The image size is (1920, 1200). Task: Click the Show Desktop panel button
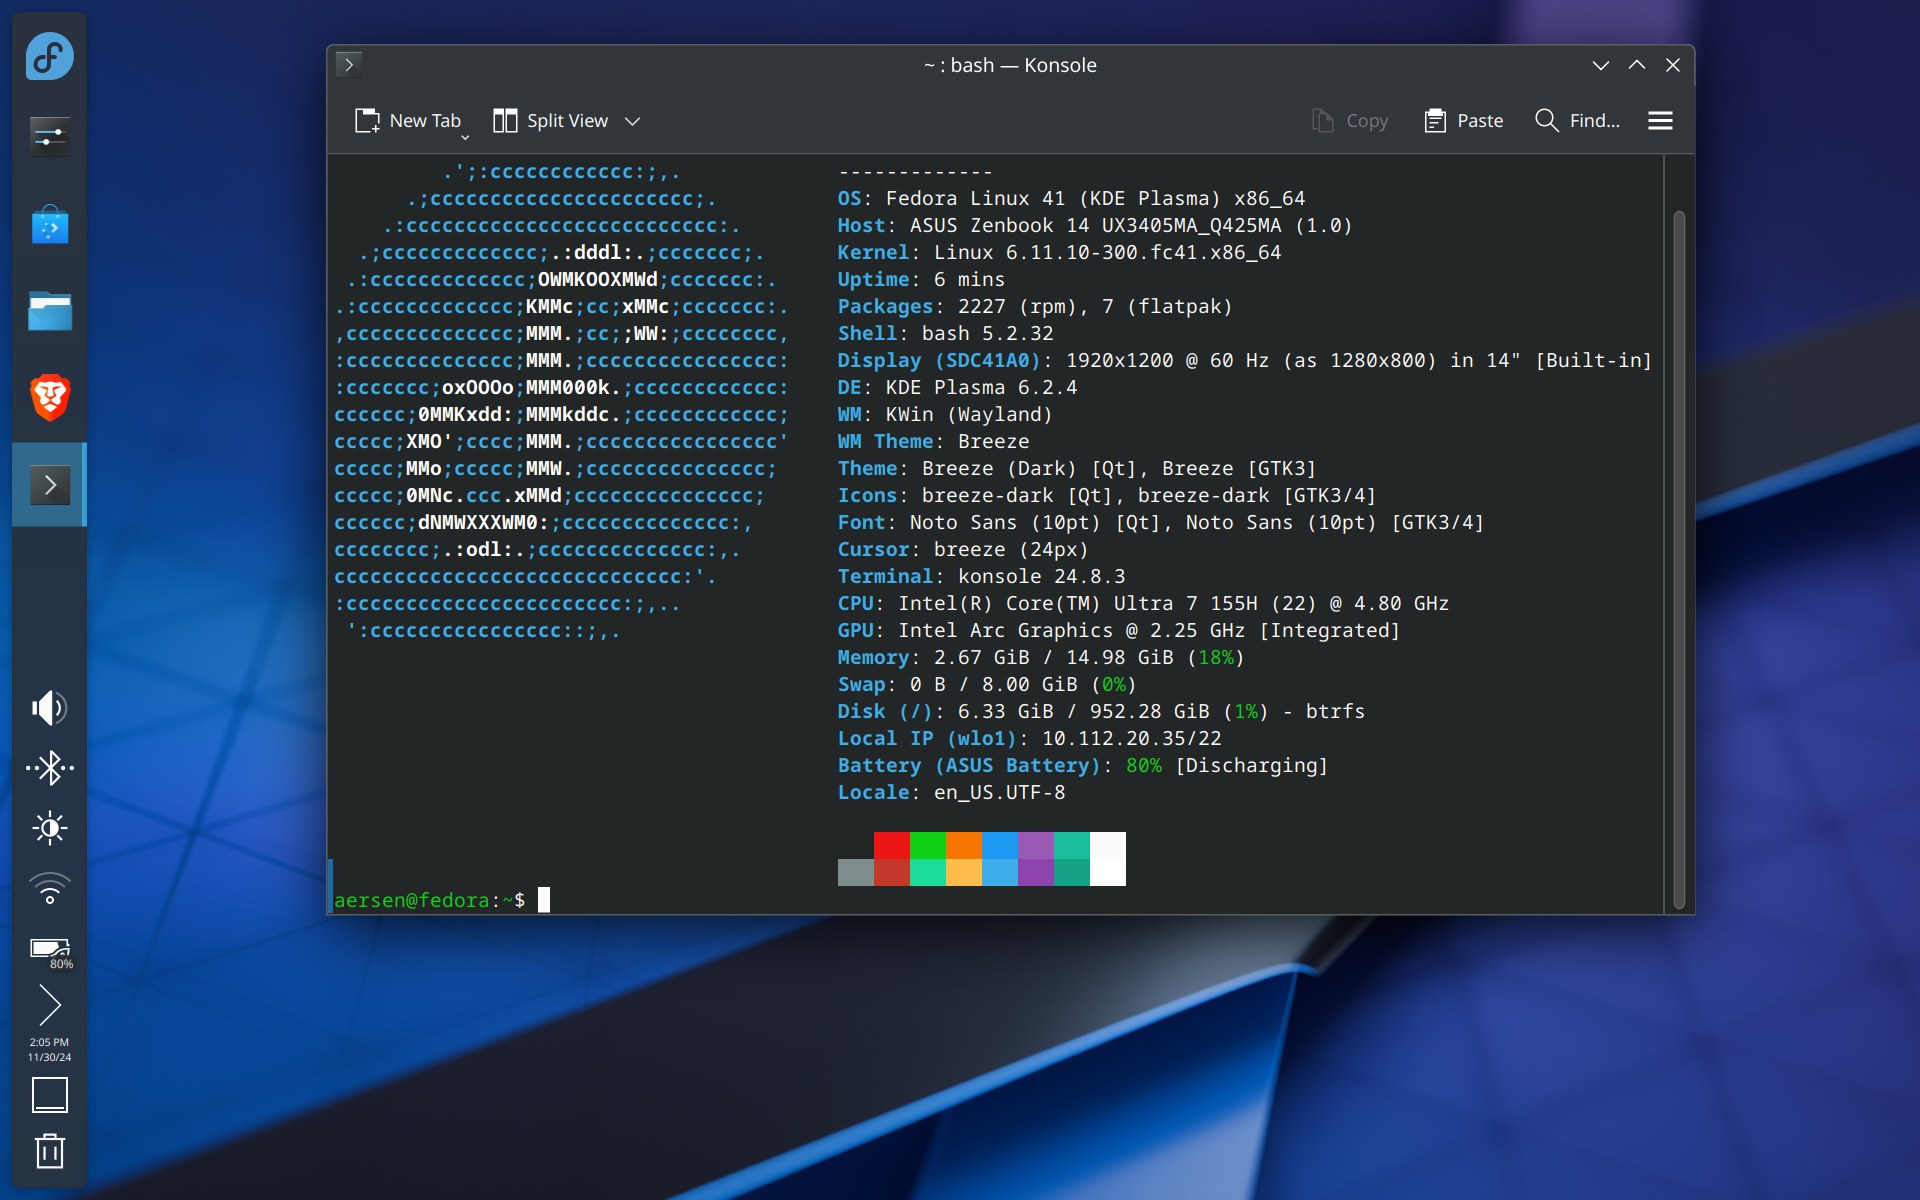49,1095
